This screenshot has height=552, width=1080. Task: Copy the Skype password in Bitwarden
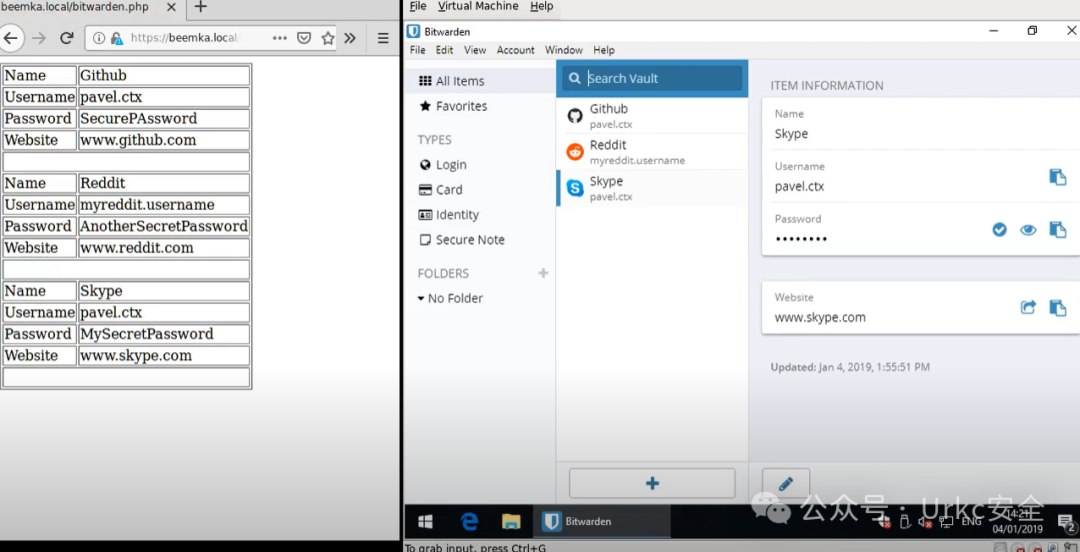1057,229
